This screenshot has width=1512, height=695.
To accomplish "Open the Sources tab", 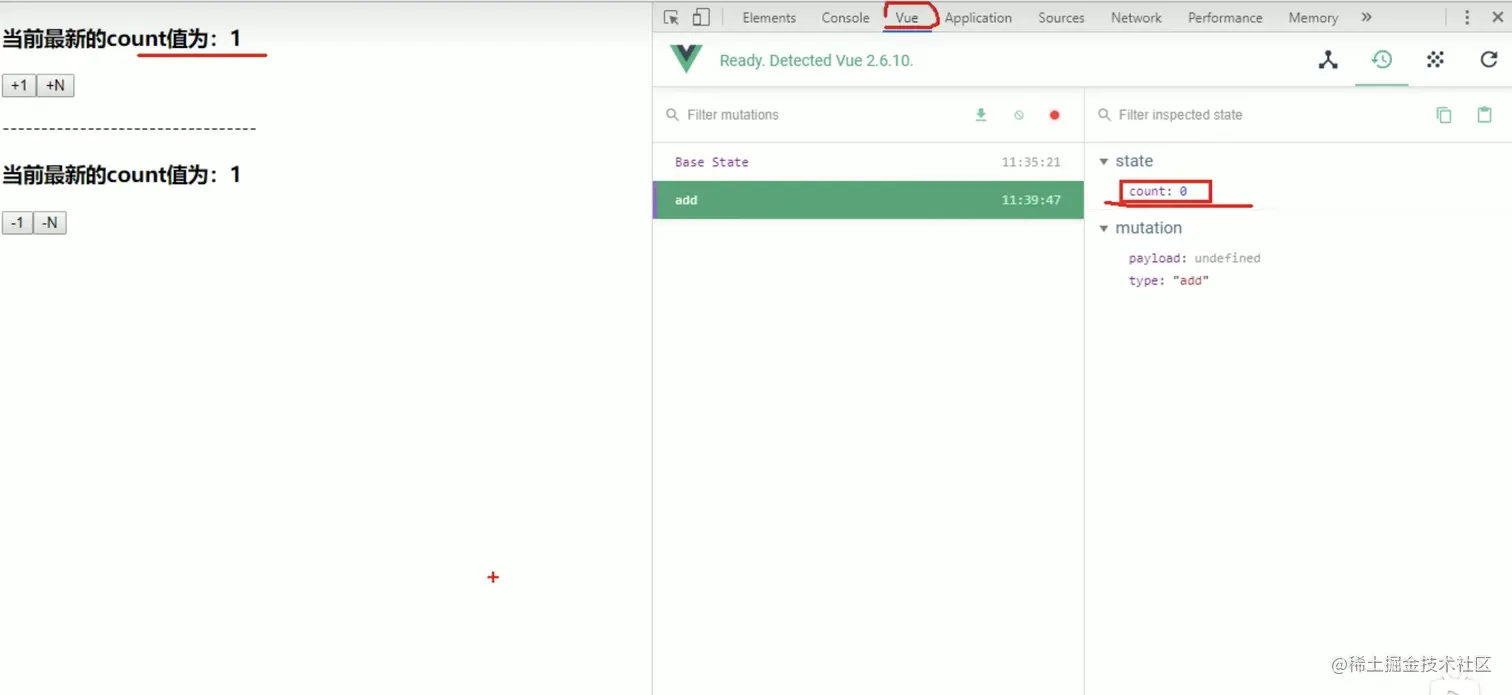I will click(x=1061, y=18).
